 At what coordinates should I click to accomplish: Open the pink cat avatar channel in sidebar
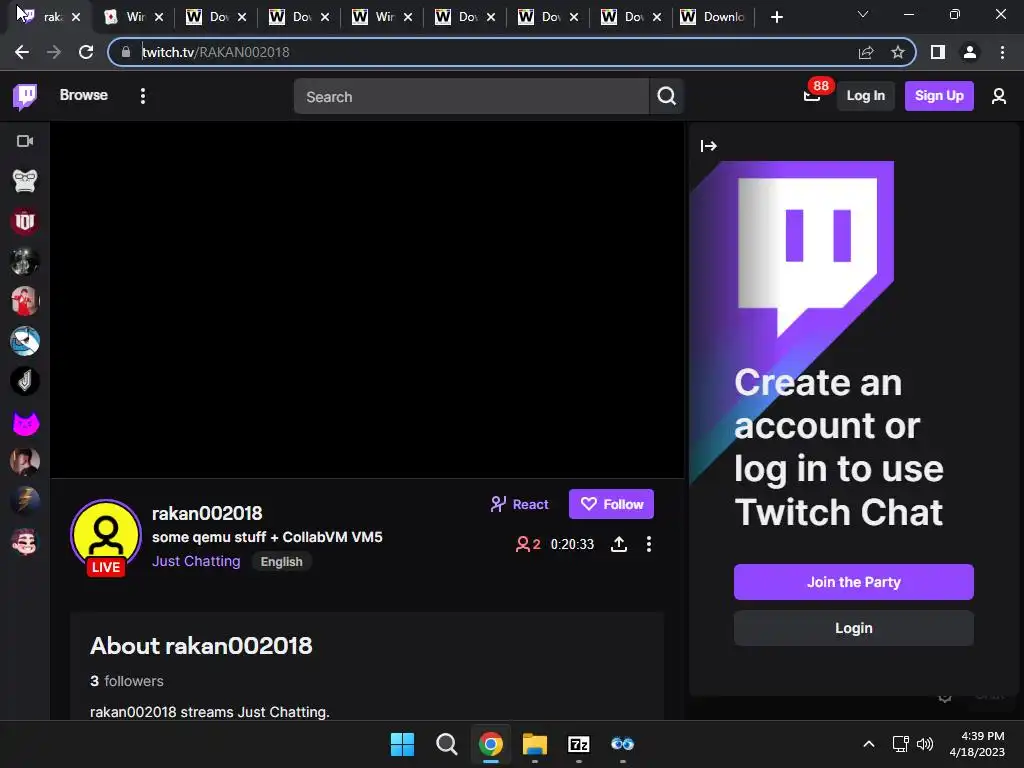[x=25, y=422]
